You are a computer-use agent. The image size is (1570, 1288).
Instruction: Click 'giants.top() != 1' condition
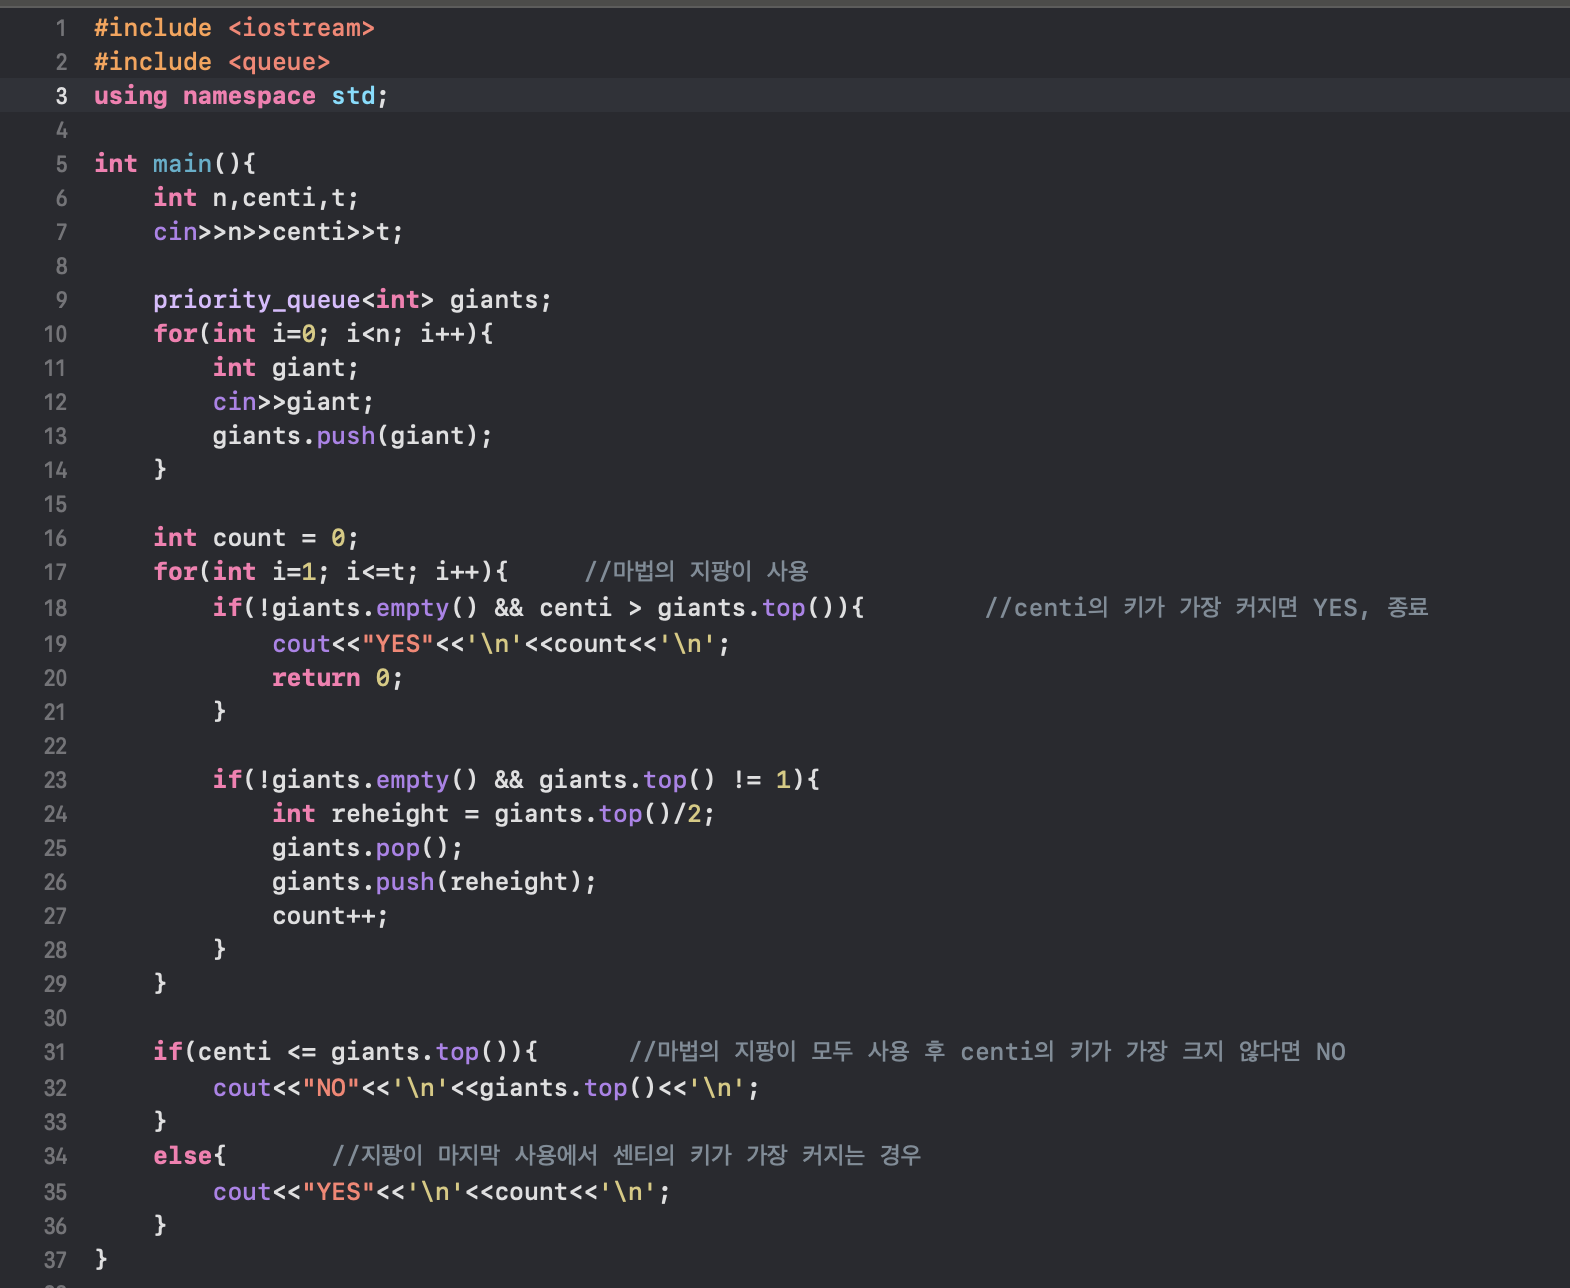pos(665,780)
